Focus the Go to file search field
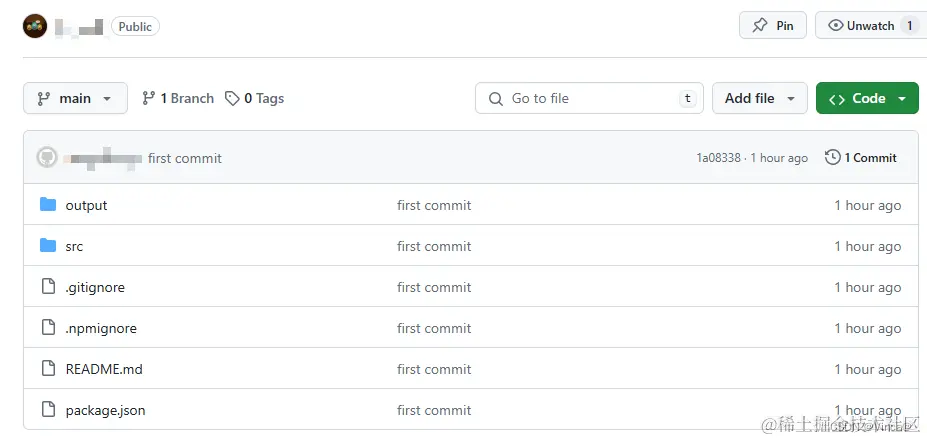Screen dimensions: 927x441 pyautogui.click(x=590, y=98)
